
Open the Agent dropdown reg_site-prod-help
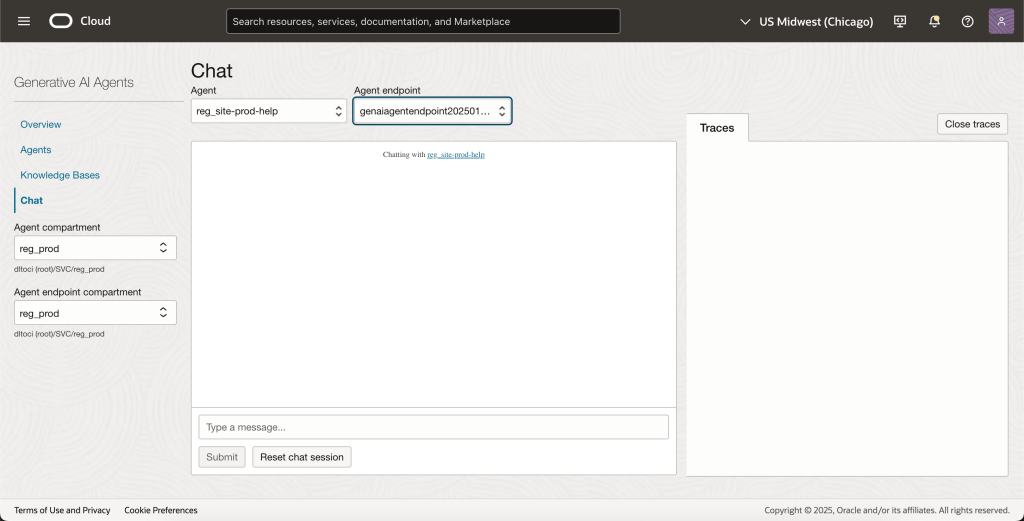[x=269, y=111]
